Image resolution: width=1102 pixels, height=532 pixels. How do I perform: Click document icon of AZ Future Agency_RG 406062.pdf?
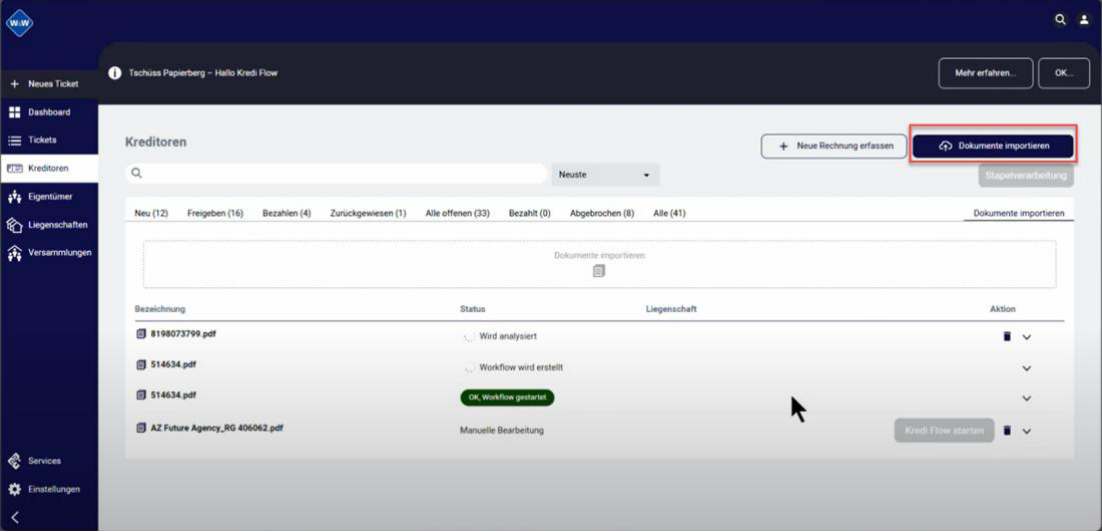pyautogui.click(x=141, y=427)
